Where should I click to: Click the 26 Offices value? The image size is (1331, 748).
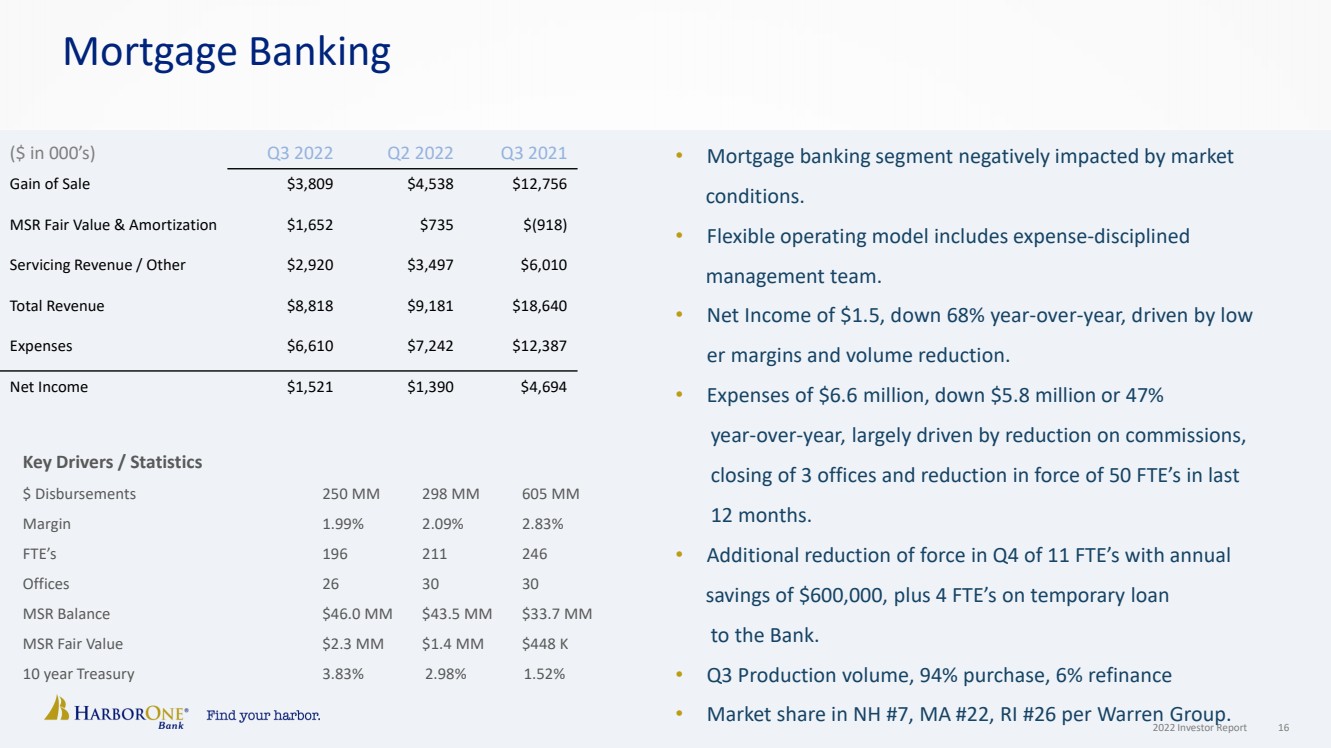pyautogui.click(x=330, y=584)
